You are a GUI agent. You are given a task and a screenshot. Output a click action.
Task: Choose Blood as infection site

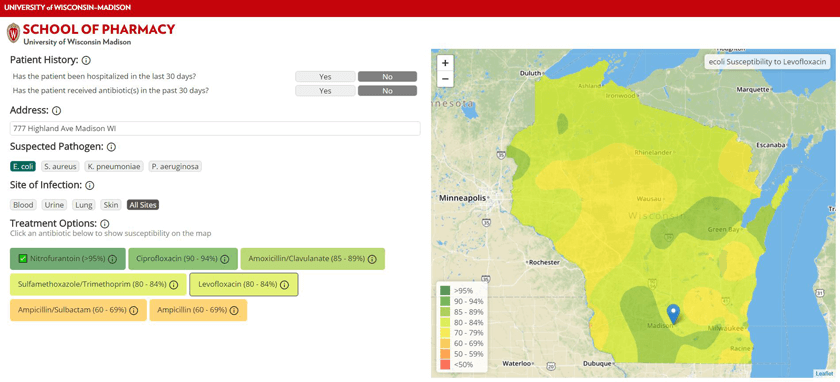click(24, 205)
